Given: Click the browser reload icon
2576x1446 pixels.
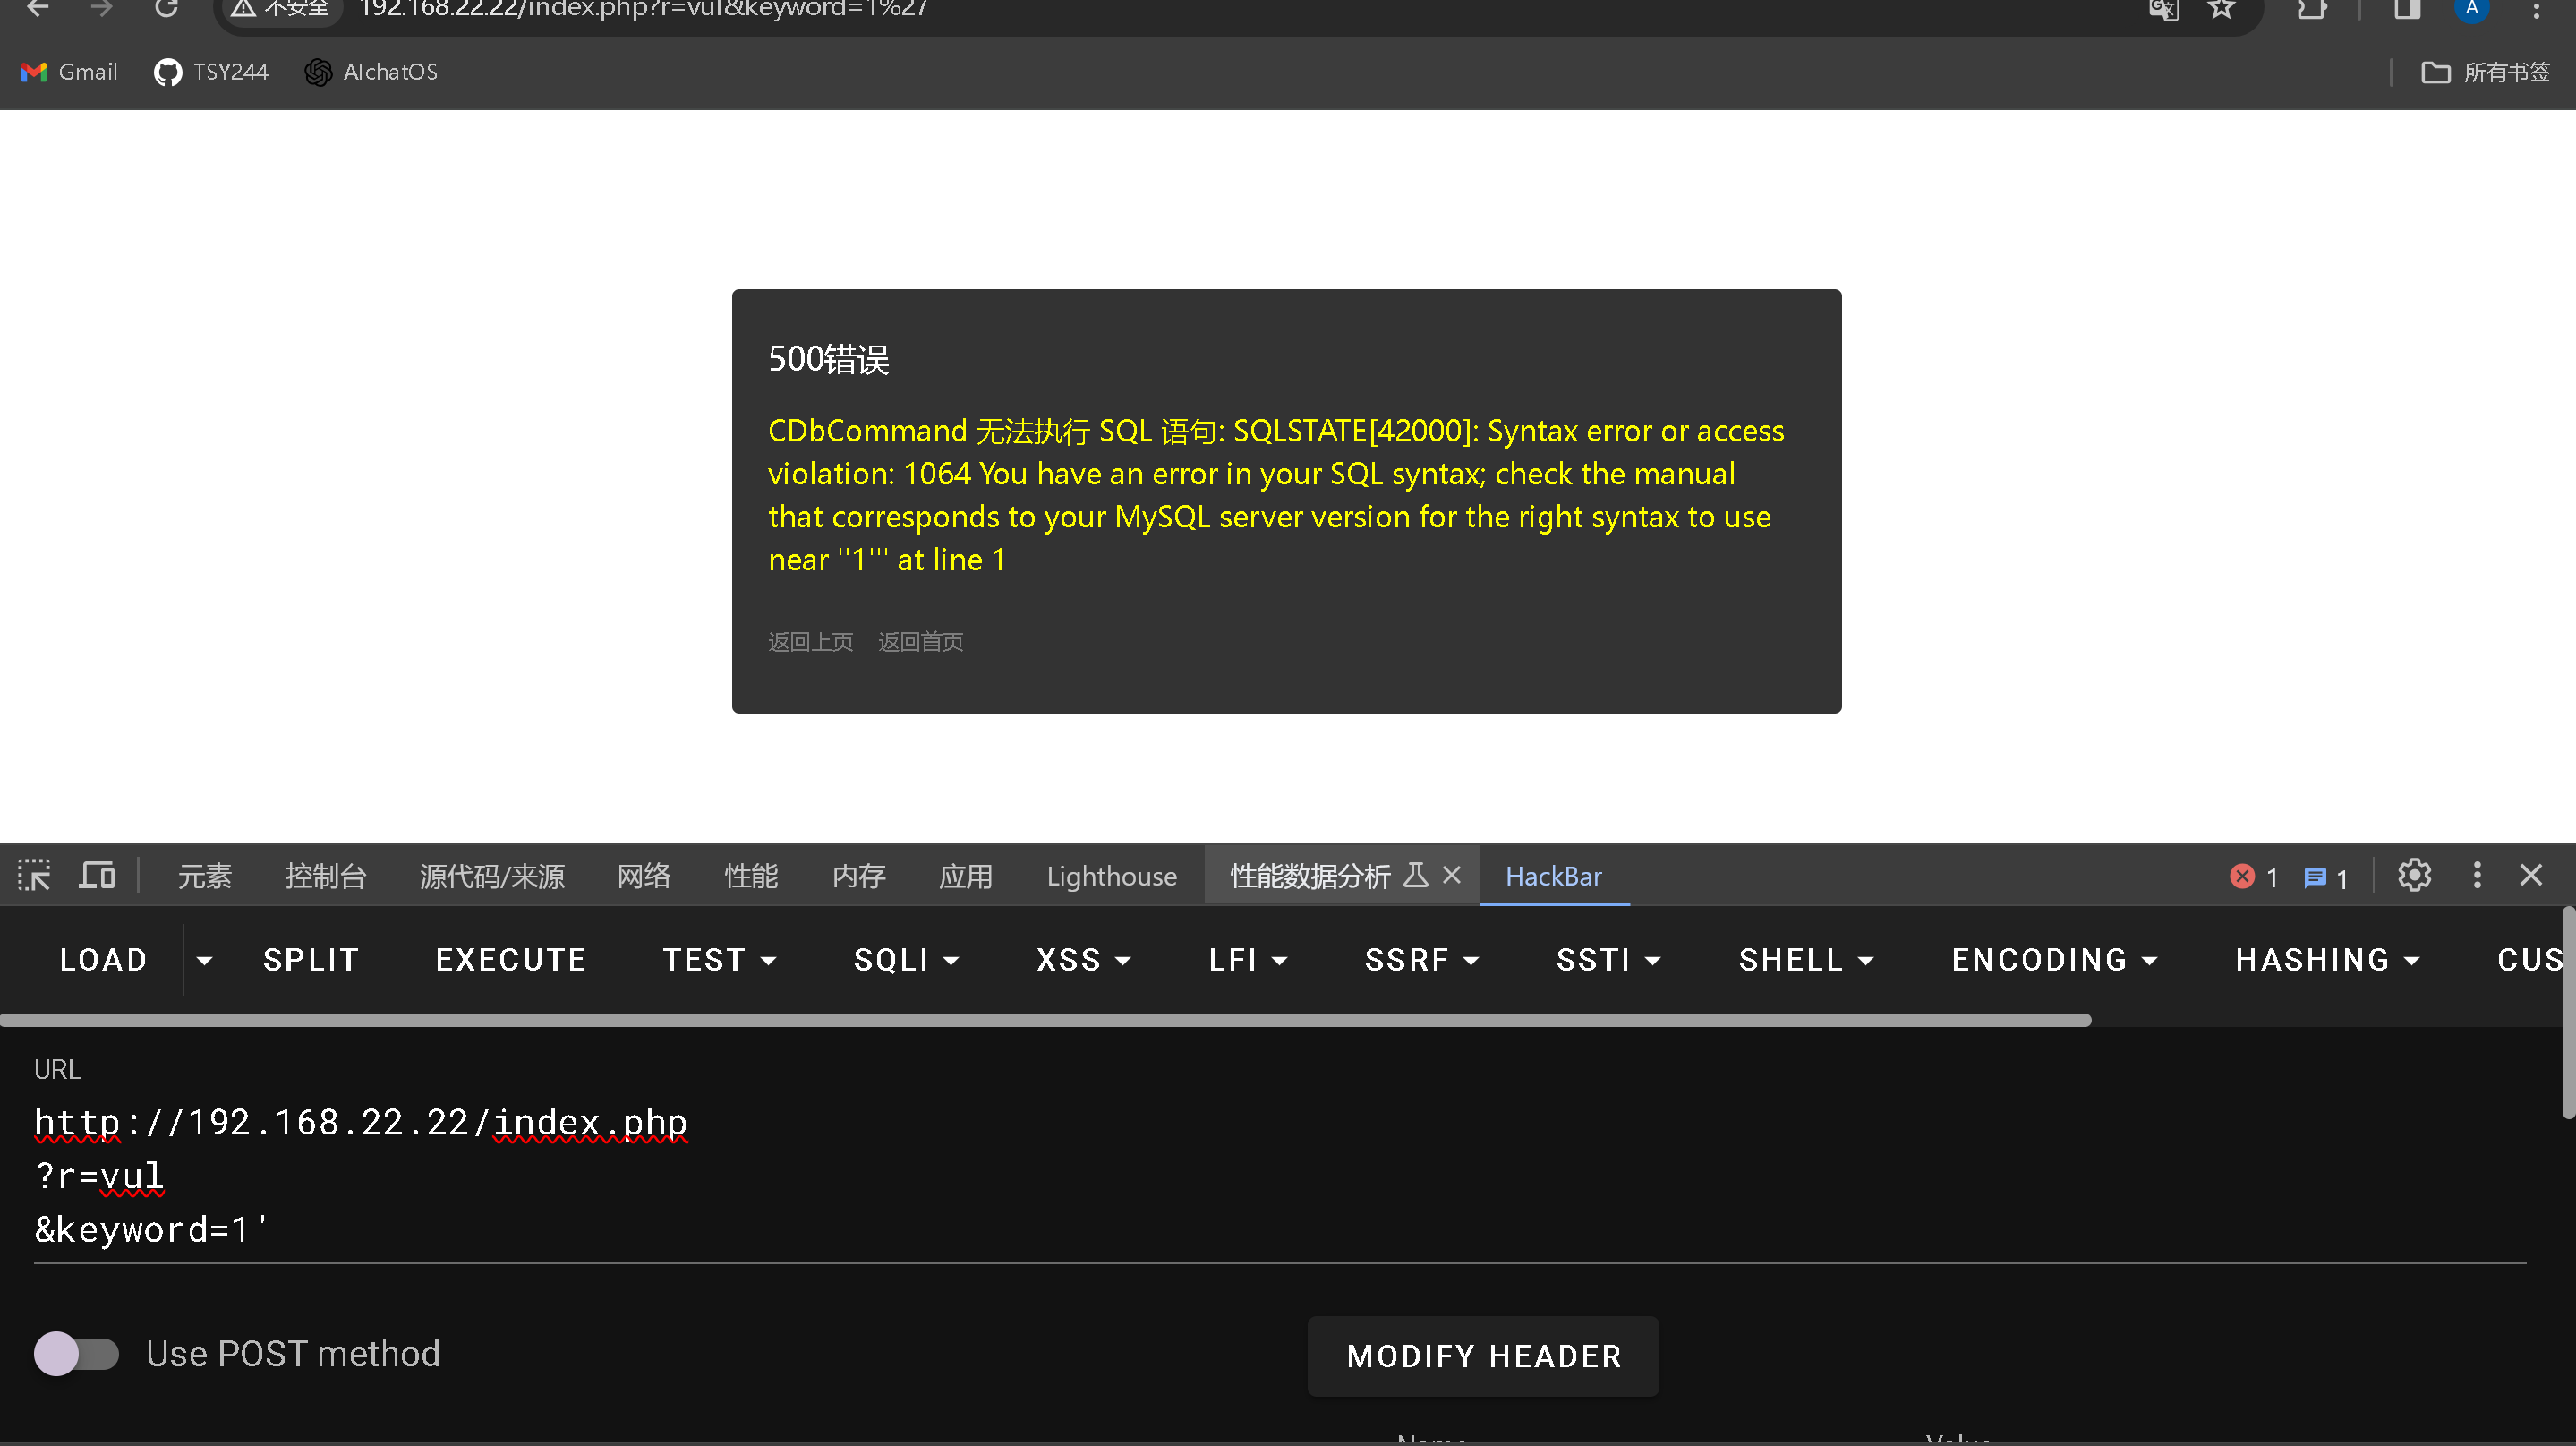Looking at the screenshot, I should point(166,10).
